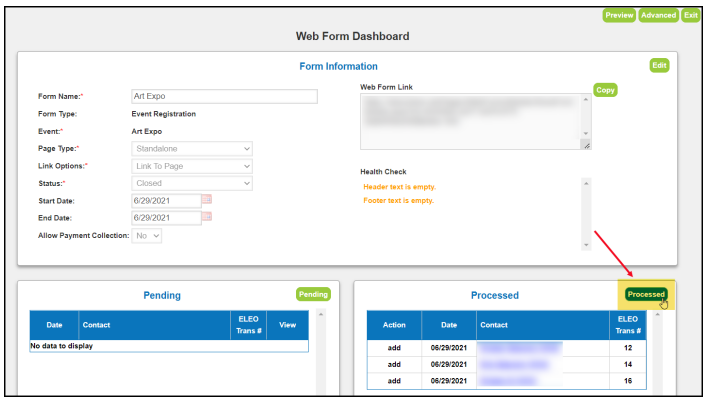Click the Start Date field
The height and width of the screenshot is (398, 711).
[166, 201]
